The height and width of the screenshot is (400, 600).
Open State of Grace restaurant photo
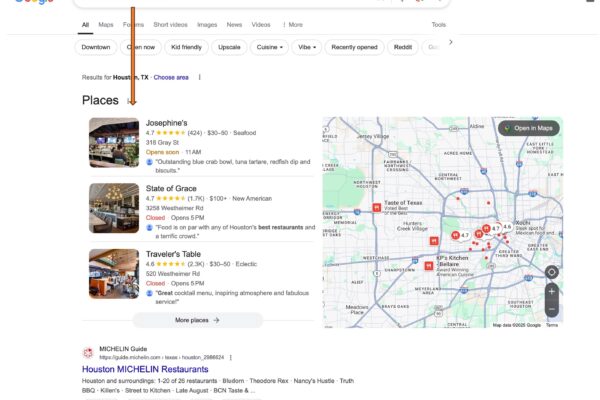point(114,208)
